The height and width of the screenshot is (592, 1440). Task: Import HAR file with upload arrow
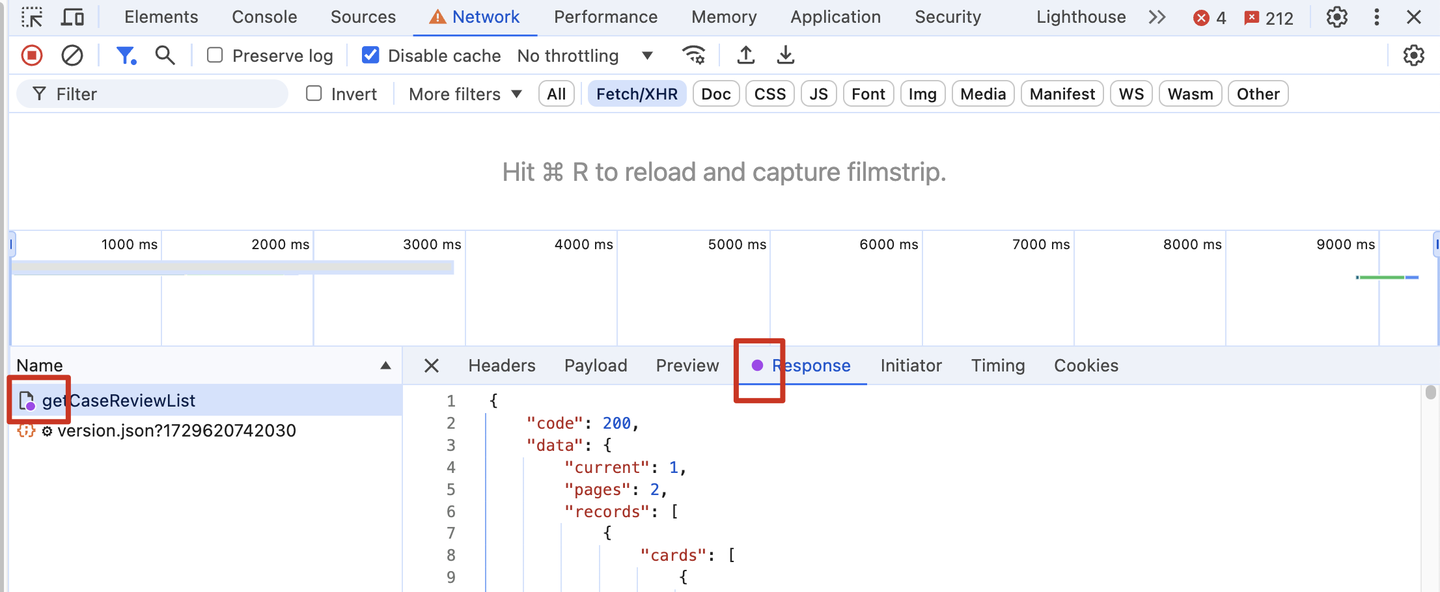click(746, 56)
